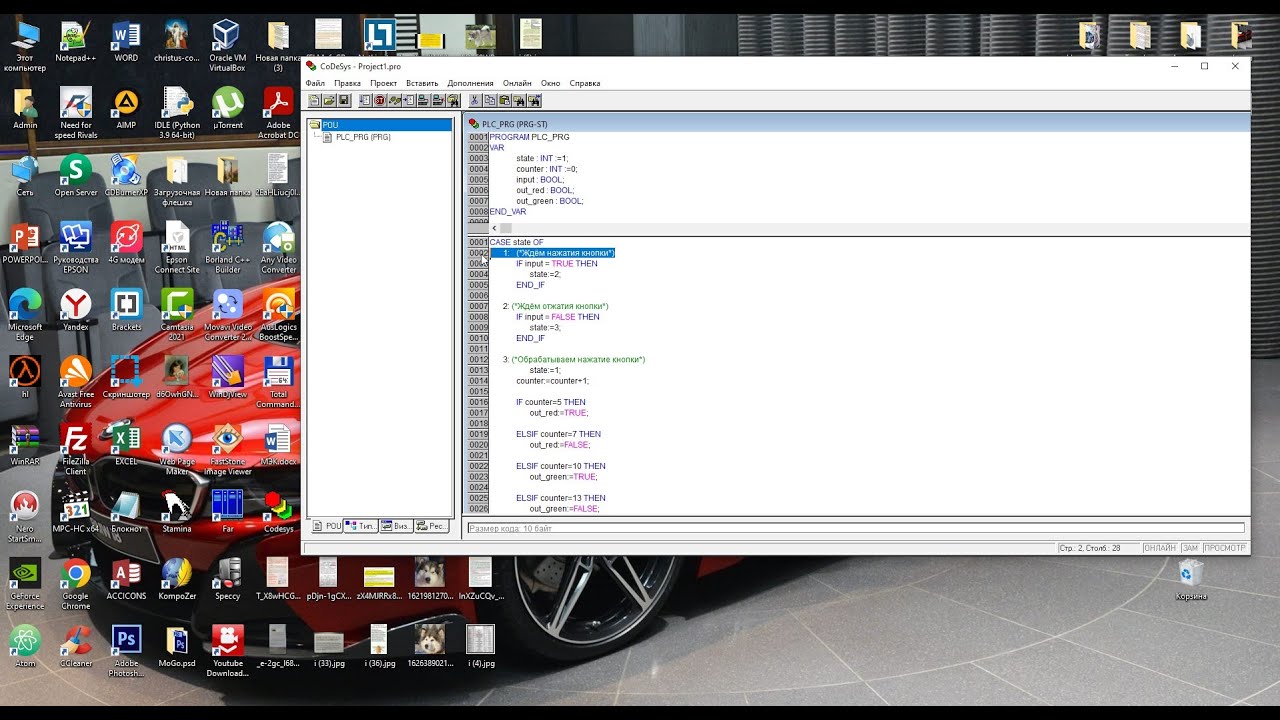Open the Окно menu
Screen dimensions: 1280x720
[x=550, y=83]
